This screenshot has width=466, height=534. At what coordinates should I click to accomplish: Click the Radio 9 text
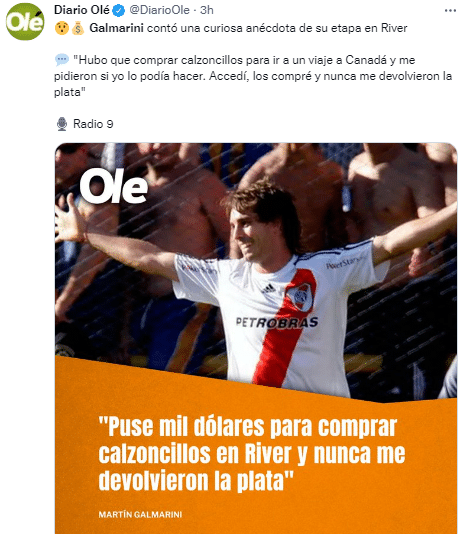pos(93,124)
